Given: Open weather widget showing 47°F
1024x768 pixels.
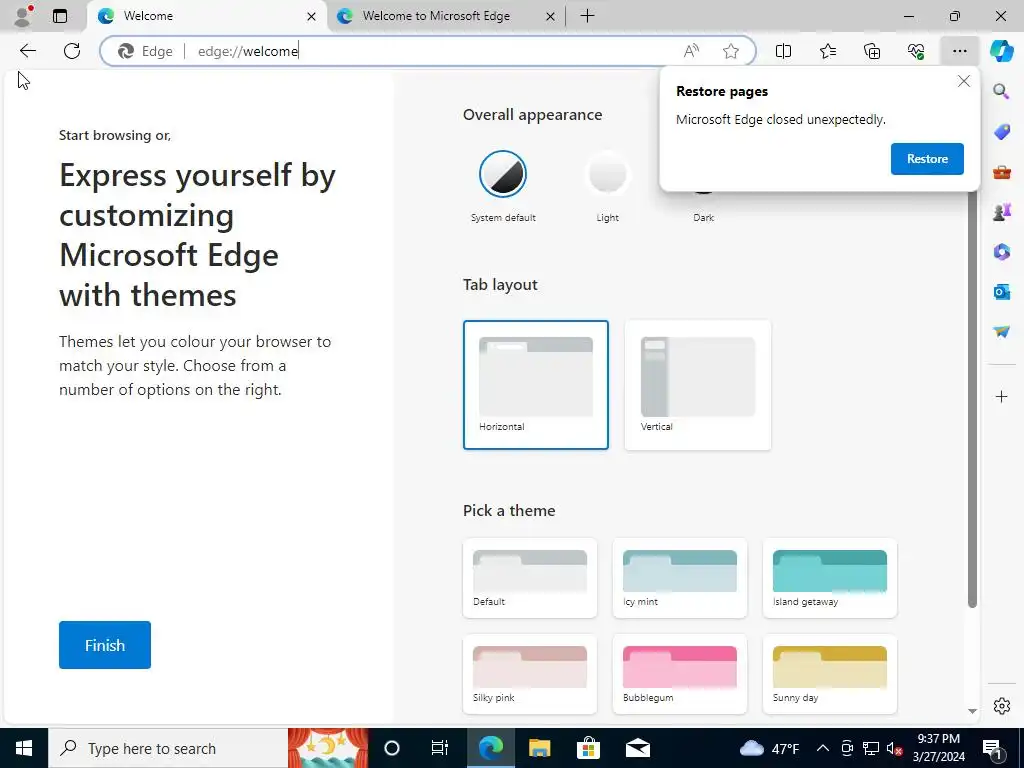Looking at the screenshot, I should tap(769, 748).
